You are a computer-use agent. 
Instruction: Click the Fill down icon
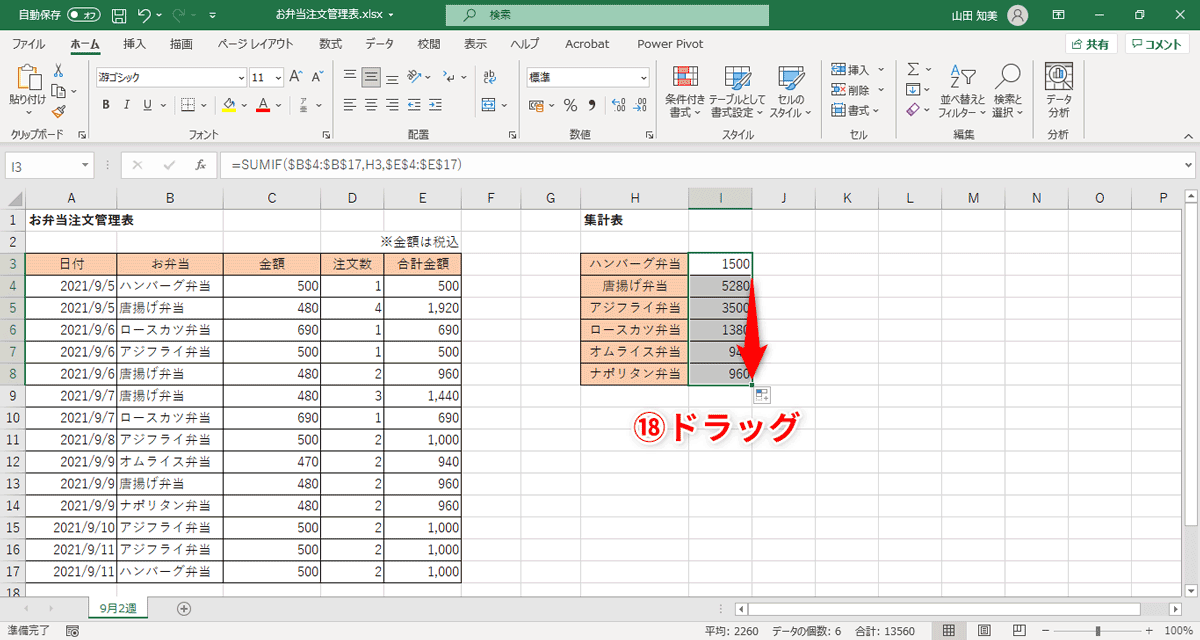coord(913,90)
